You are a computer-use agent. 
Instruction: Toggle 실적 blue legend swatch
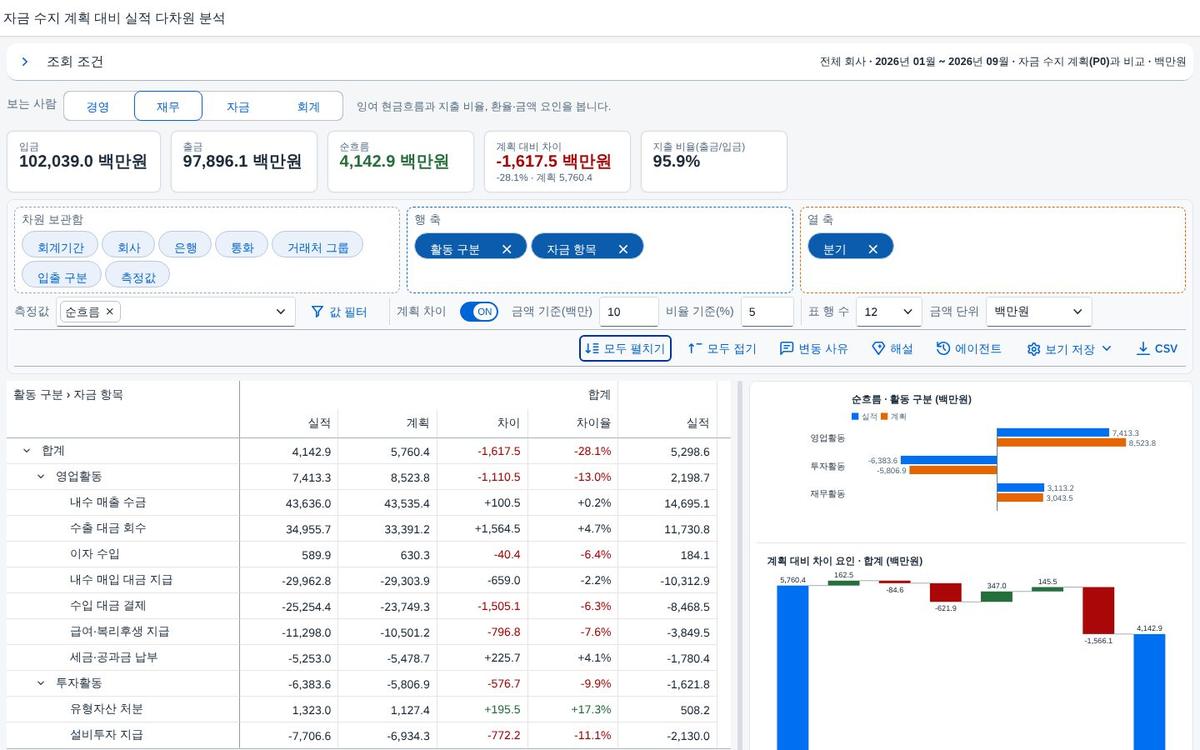(x=856, y=416)
